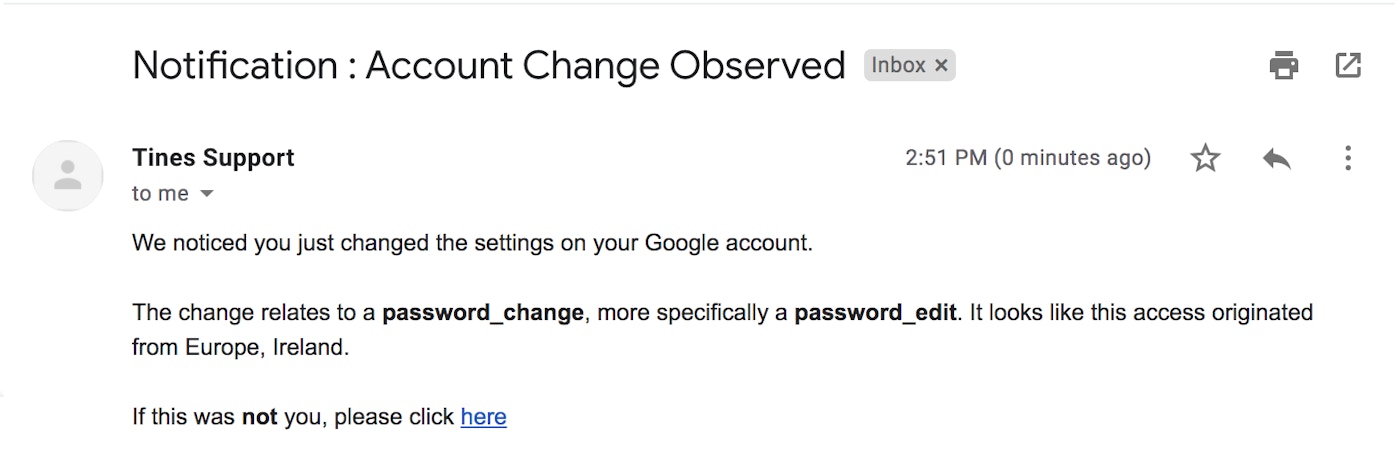The height and width of the screenshot is (462, 1400).
Task: Click the "We noticed you just changed" sentence
Action: (x=280, y=243)
